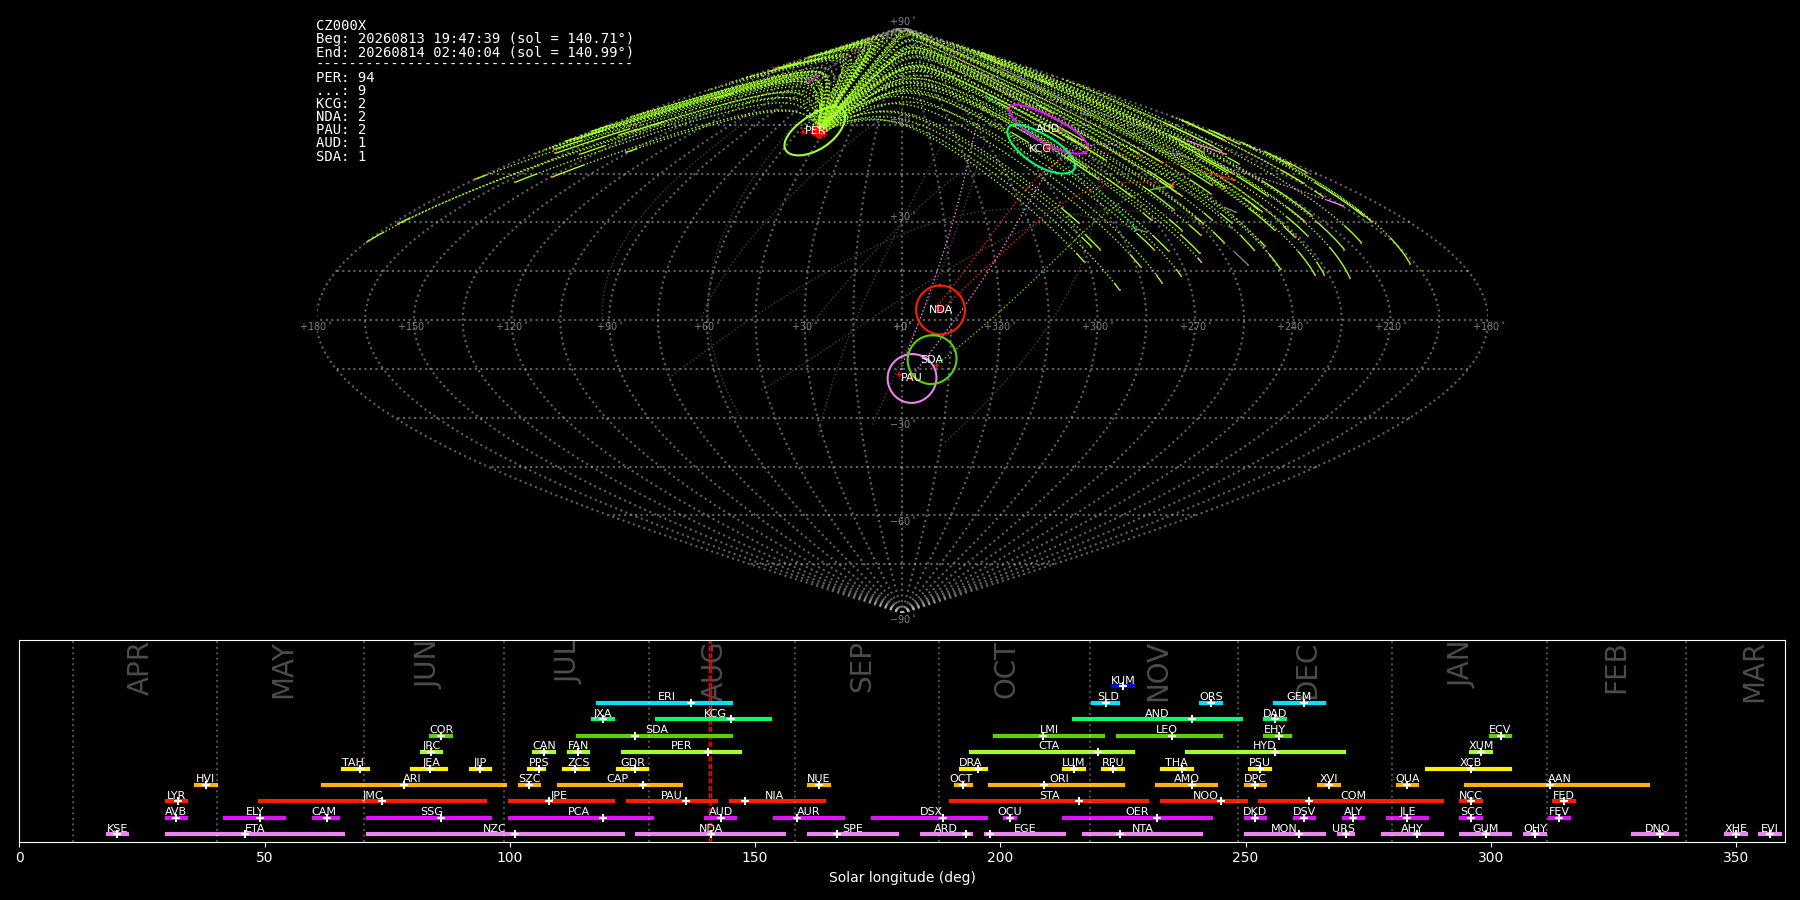The width and height of the screenshot is (1800, 900).
Task: Select the LEO shower bar in the timeline
Action: pyautogui.click(x=1169, y=736)
